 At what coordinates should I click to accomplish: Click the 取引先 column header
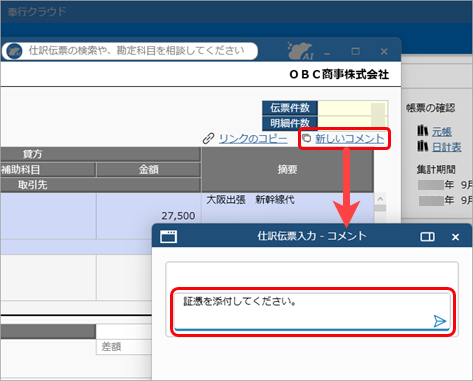click(100, 185)
